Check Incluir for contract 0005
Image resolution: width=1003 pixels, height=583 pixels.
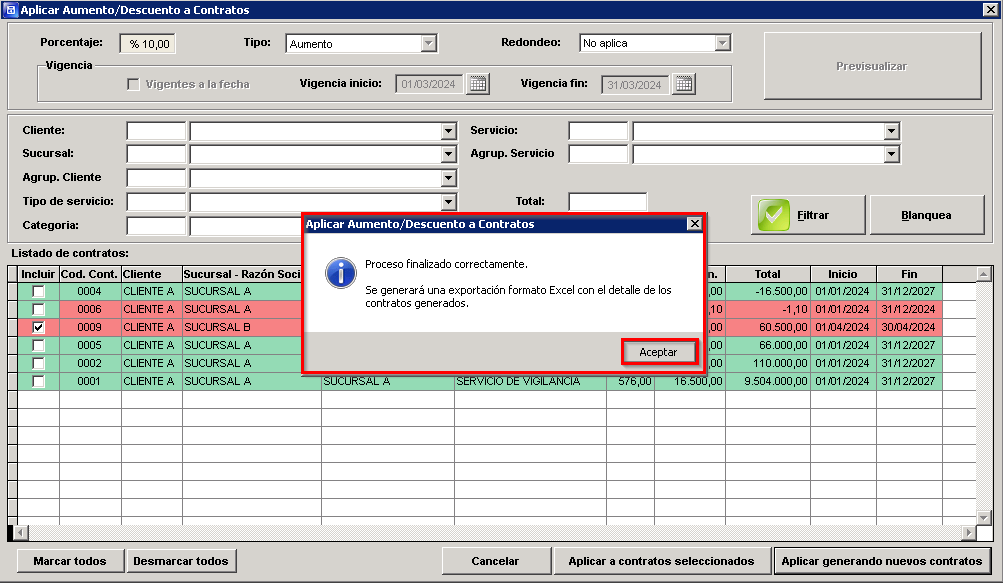[x=38, y=345]
